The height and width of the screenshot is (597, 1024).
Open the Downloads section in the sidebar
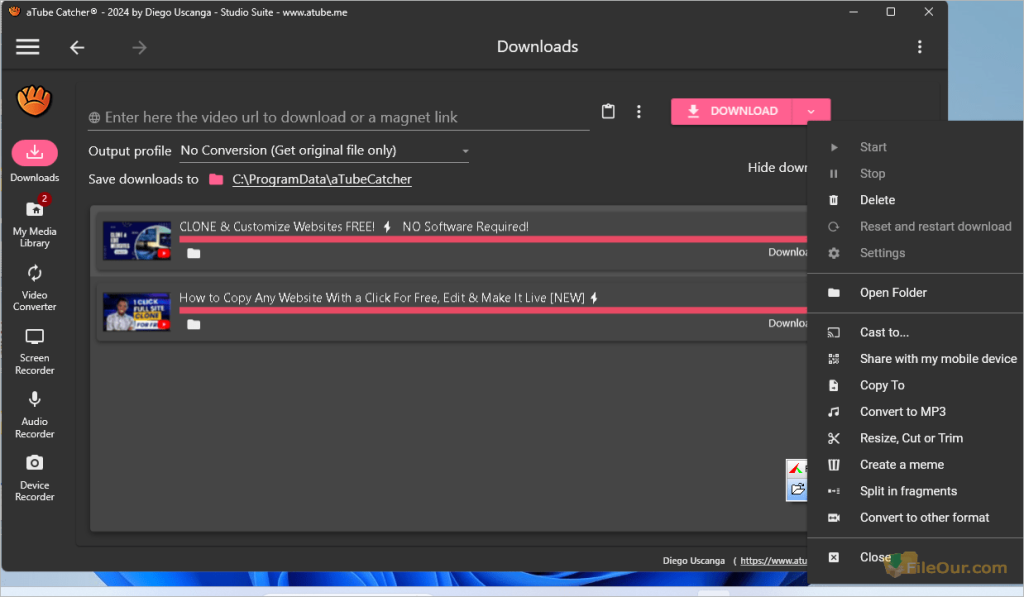34,158
